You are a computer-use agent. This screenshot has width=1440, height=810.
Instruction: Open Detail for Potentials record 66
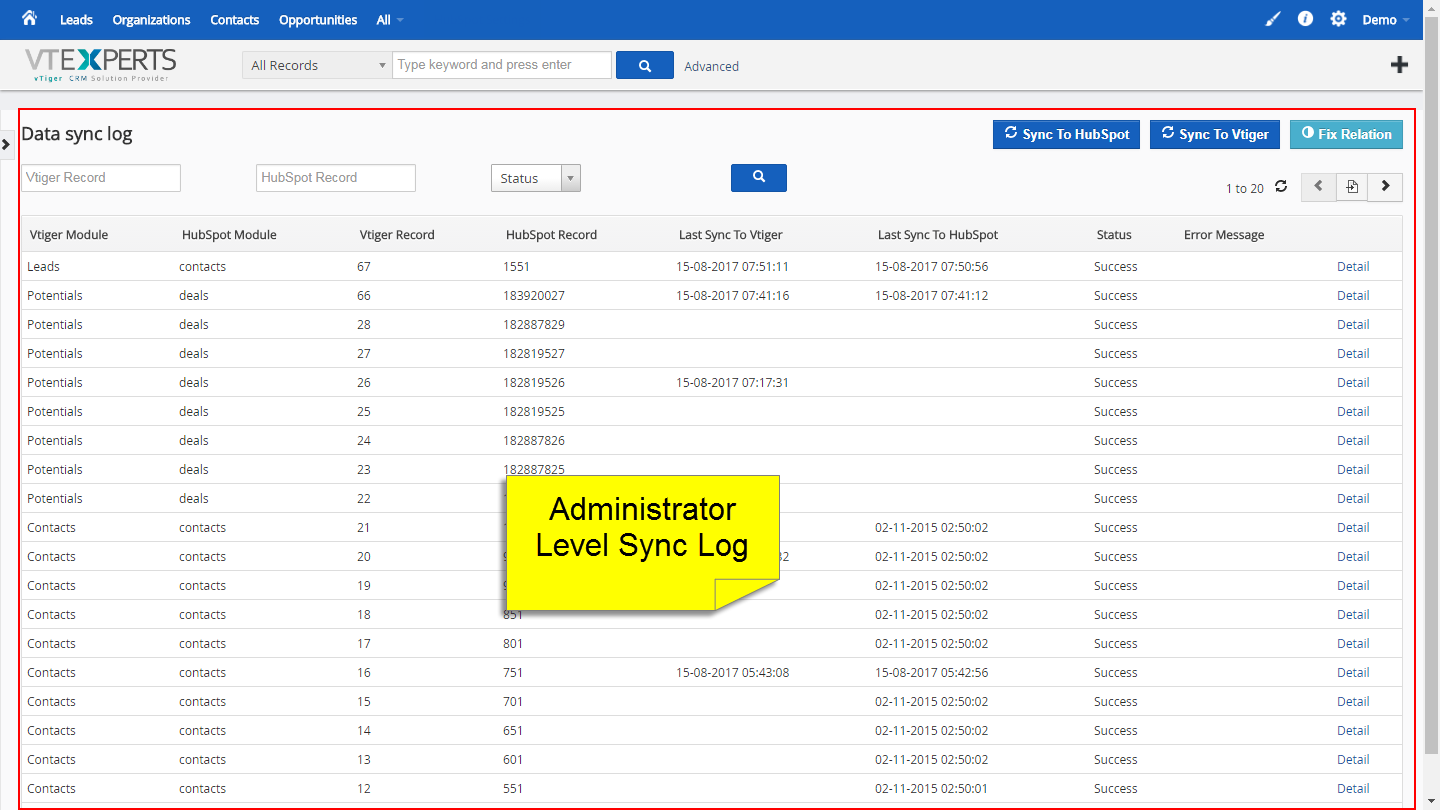click(x=1353, y=295)
